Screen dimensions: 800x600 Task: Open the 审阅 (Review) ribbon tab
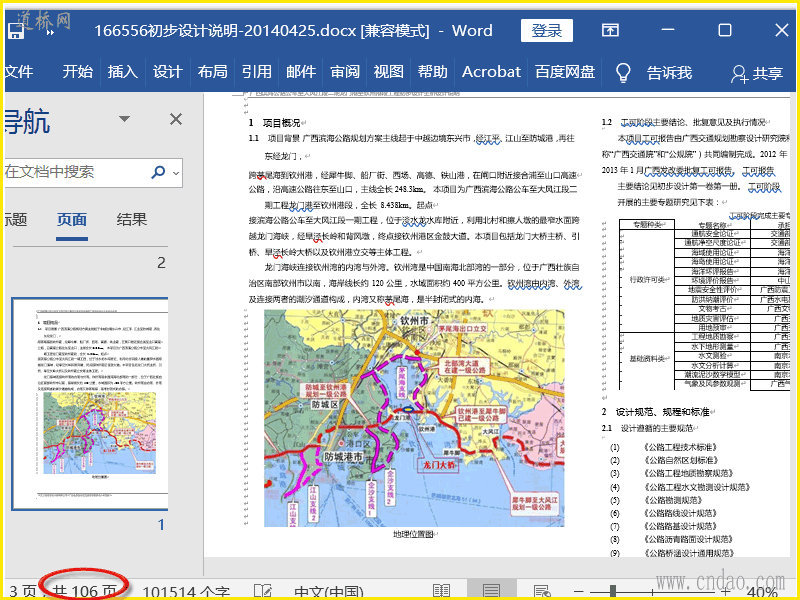[345, 72]
